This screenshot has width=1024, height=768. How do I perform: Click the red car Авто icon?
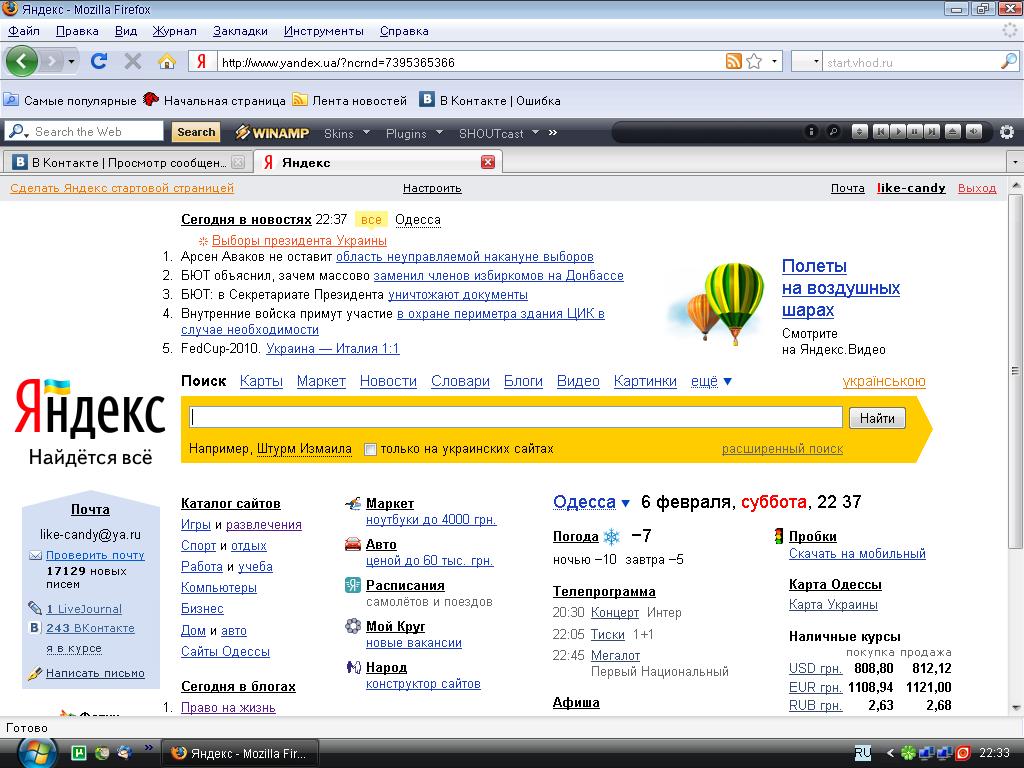[353, 544]
